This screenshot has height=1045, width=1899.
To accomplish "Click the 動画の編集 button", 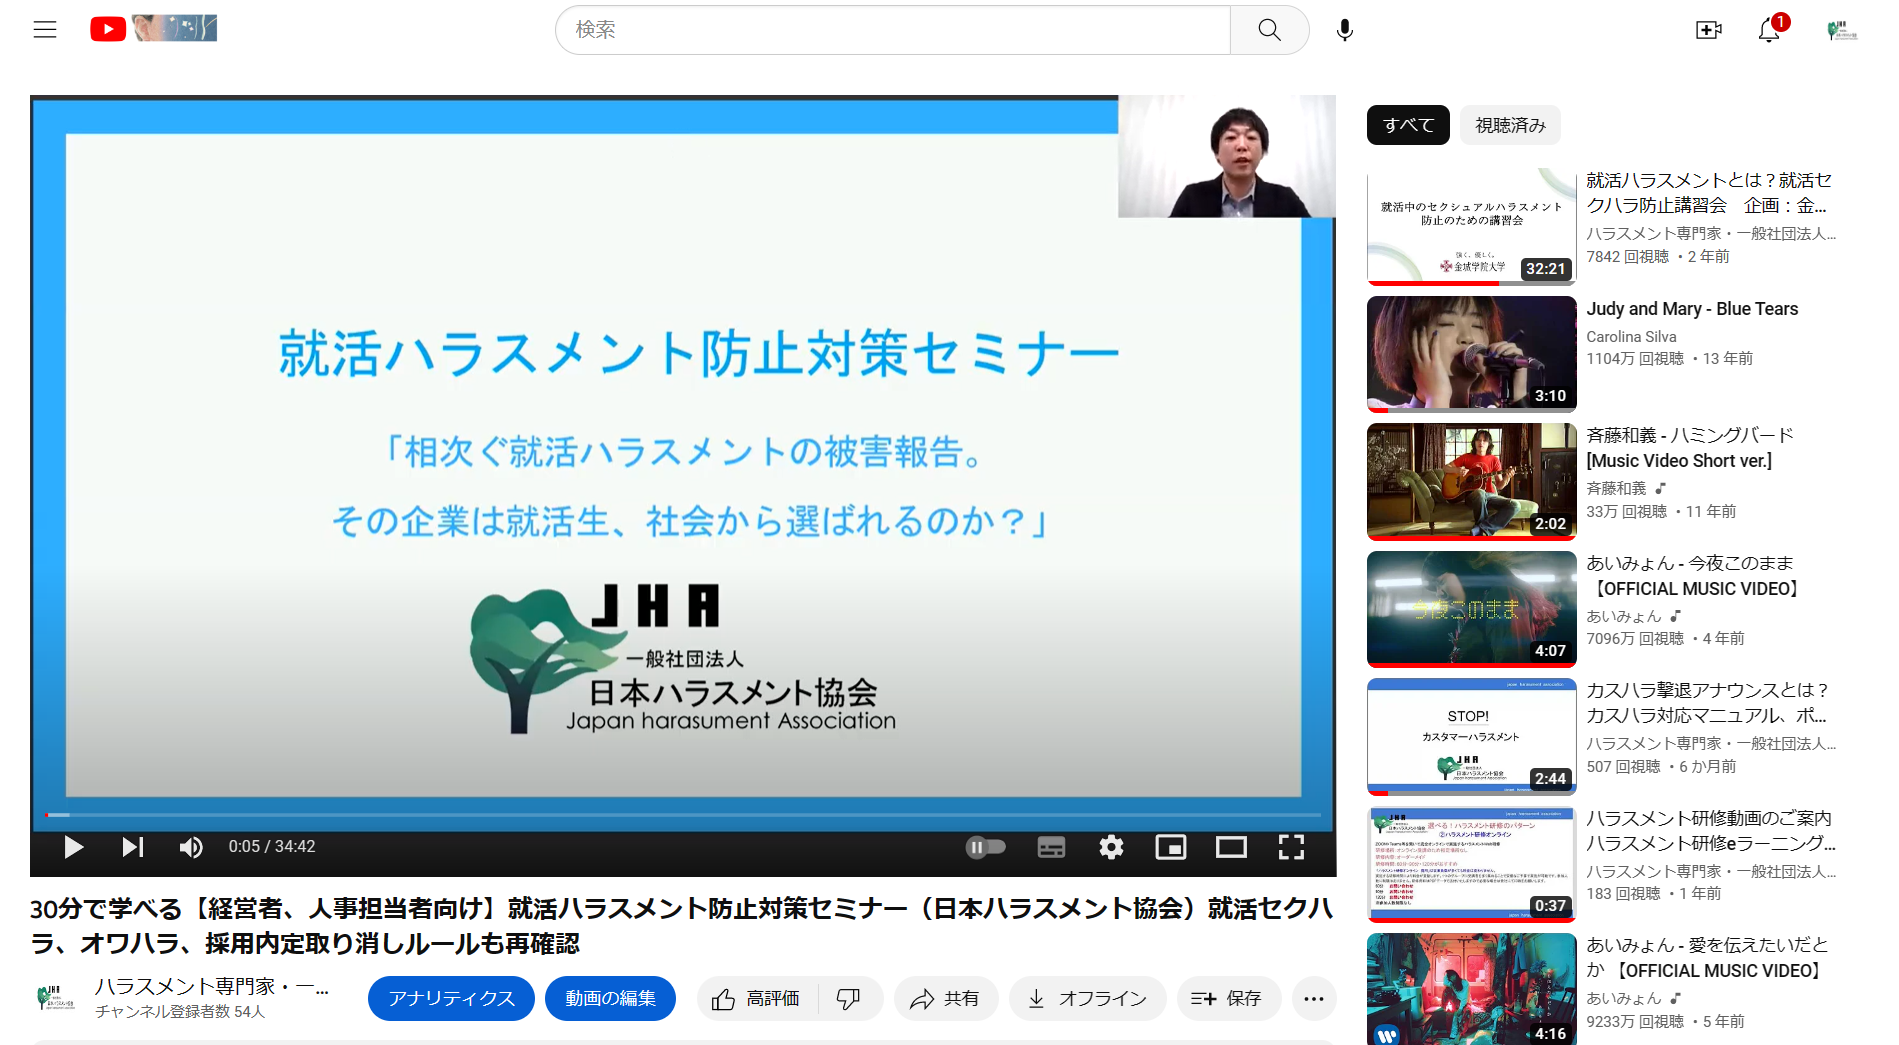I will click(610, 998).
